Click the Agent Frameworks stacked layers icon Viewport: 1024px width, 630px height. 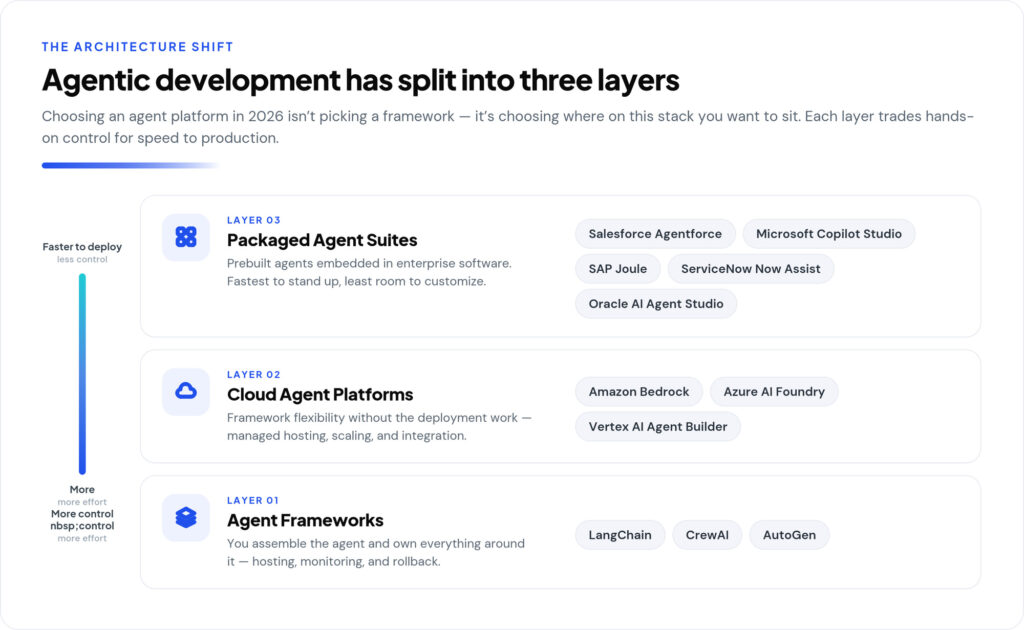click(186, 518)
